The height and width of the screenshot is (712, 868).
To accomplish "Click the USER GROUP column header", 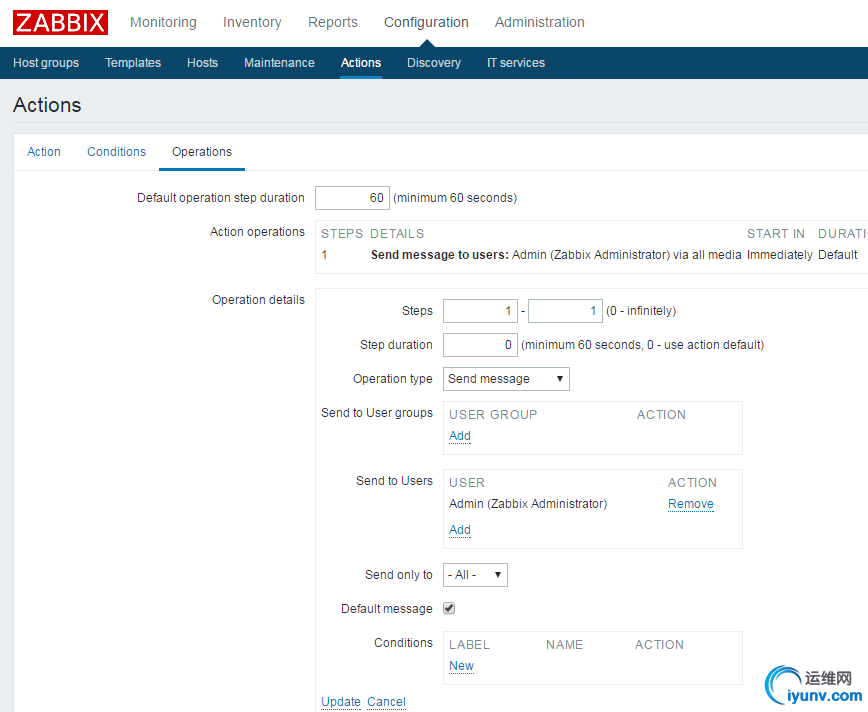I will click(x=493, y=415).
